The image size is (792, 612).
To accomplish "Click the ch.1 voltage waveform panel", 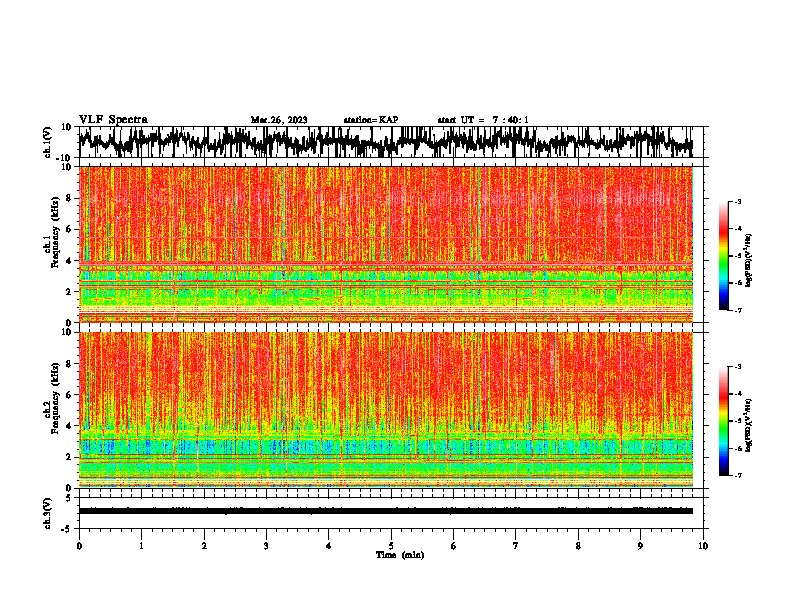I will (390, 142).
